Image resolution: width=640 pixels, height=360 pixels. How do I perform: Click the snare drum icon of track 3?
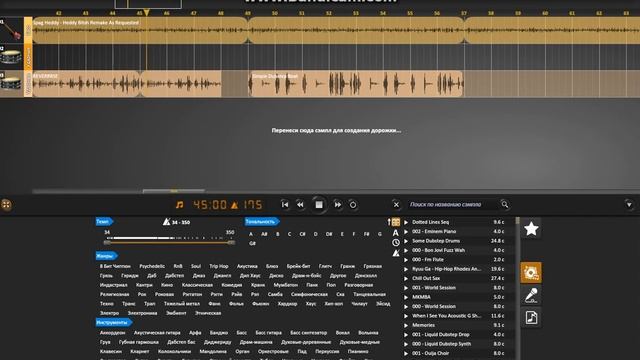(x=11, y=83)
